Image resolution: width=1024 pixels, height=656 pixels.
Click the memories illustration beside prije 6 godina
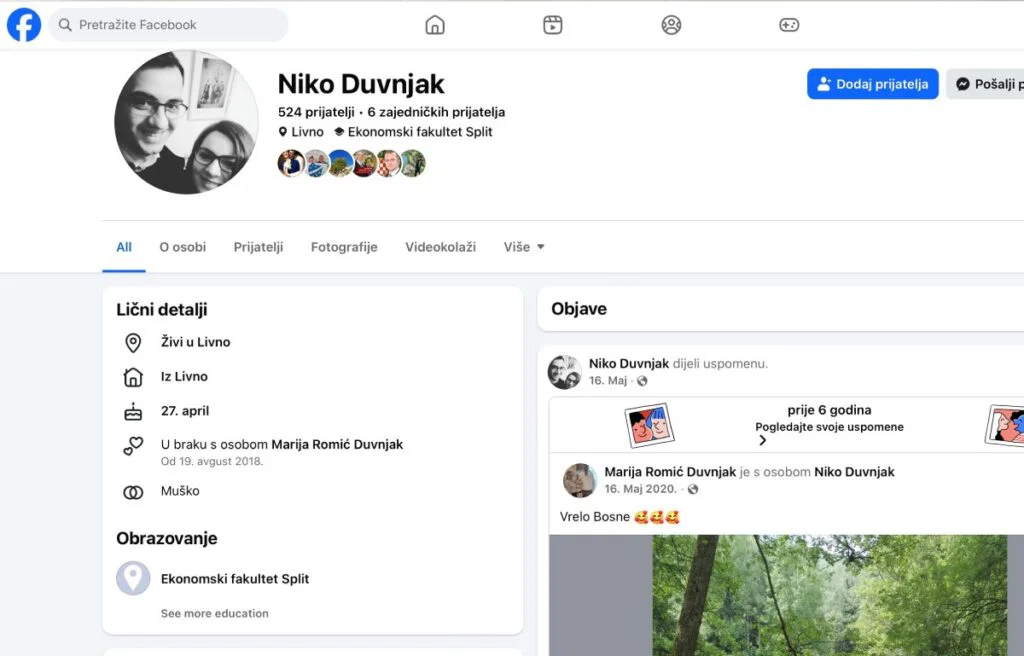tap(649, 425)
